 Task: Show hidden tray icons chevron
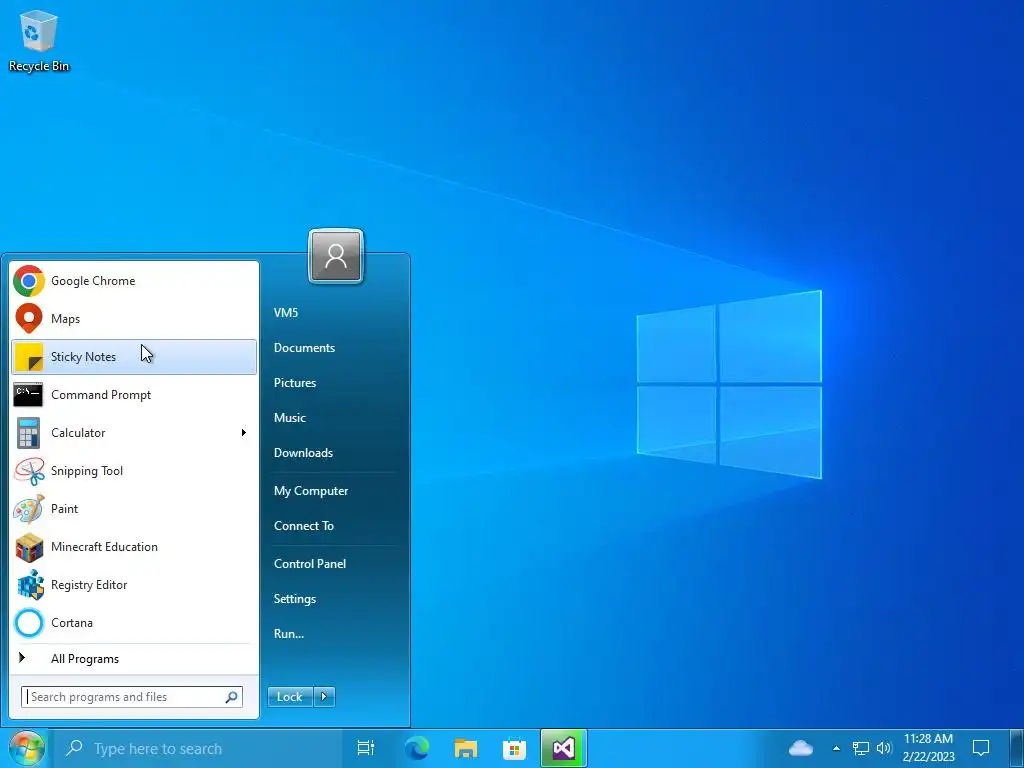(x=837, y=748)
